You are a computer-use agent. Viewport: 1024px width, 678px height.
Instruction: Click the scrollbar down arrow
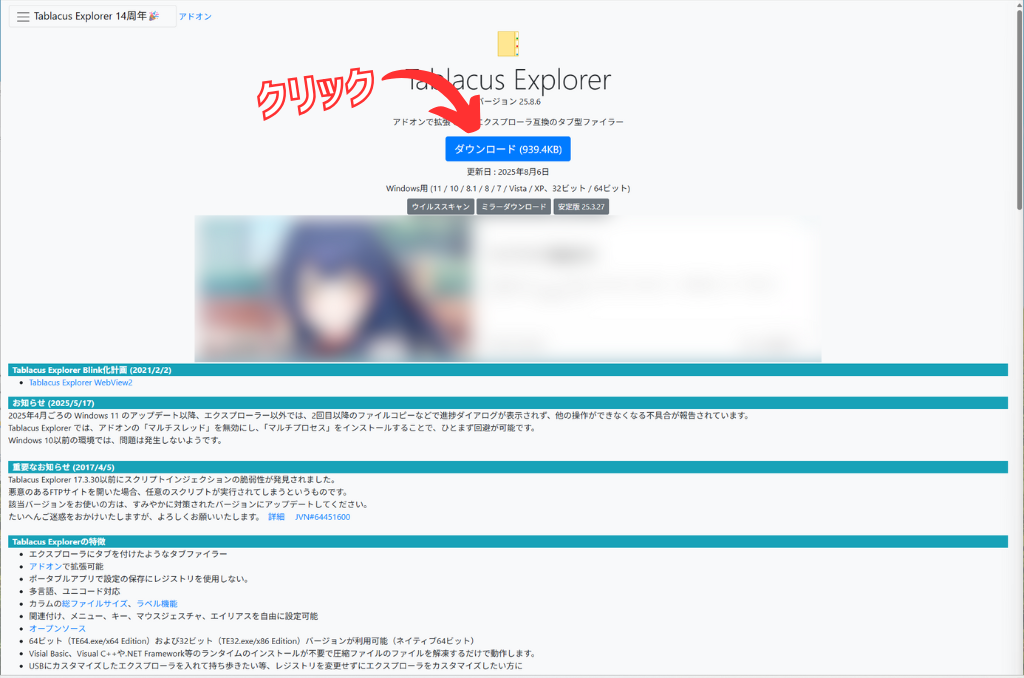pyautogui.click(x=1017, y=671)
